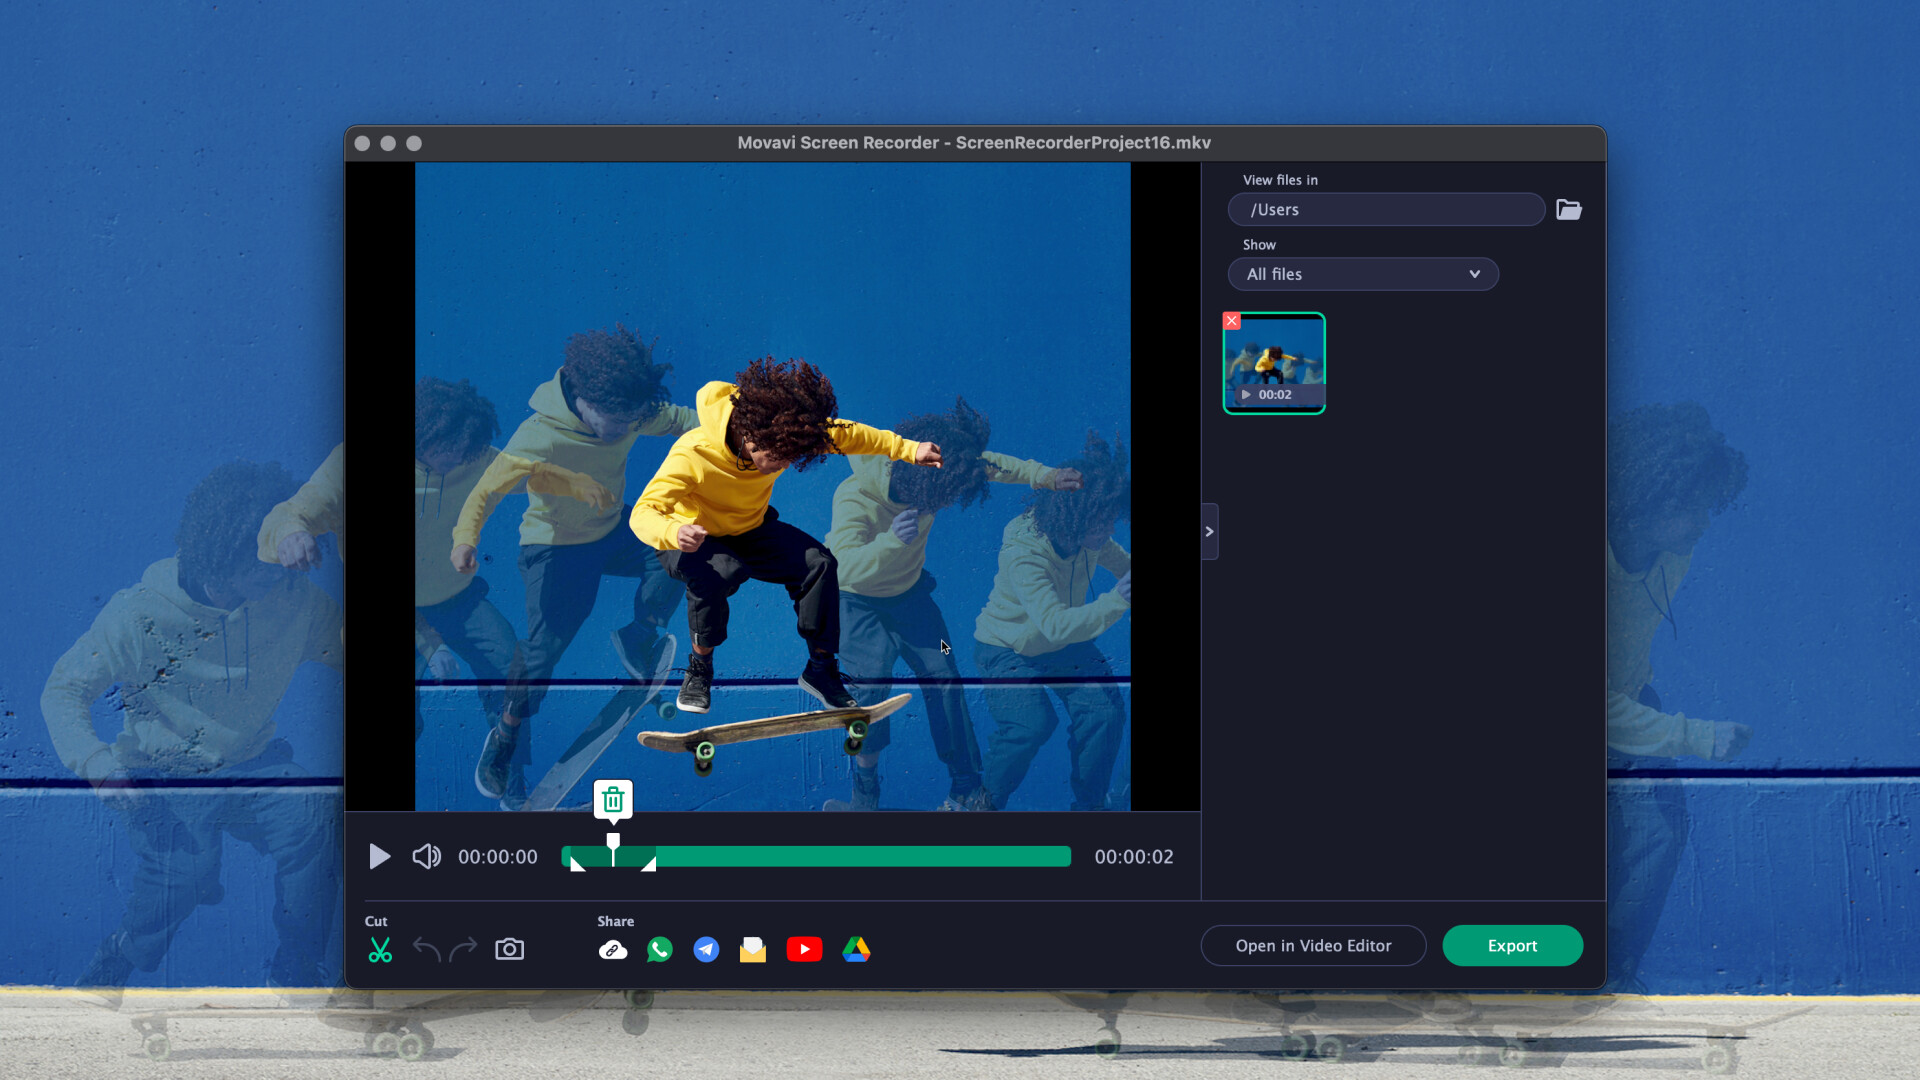Image resolution: width=1920 pixels, height=1080 pixels.
Task: Take a snapshot with the camera icon
Action: (509, 949)
